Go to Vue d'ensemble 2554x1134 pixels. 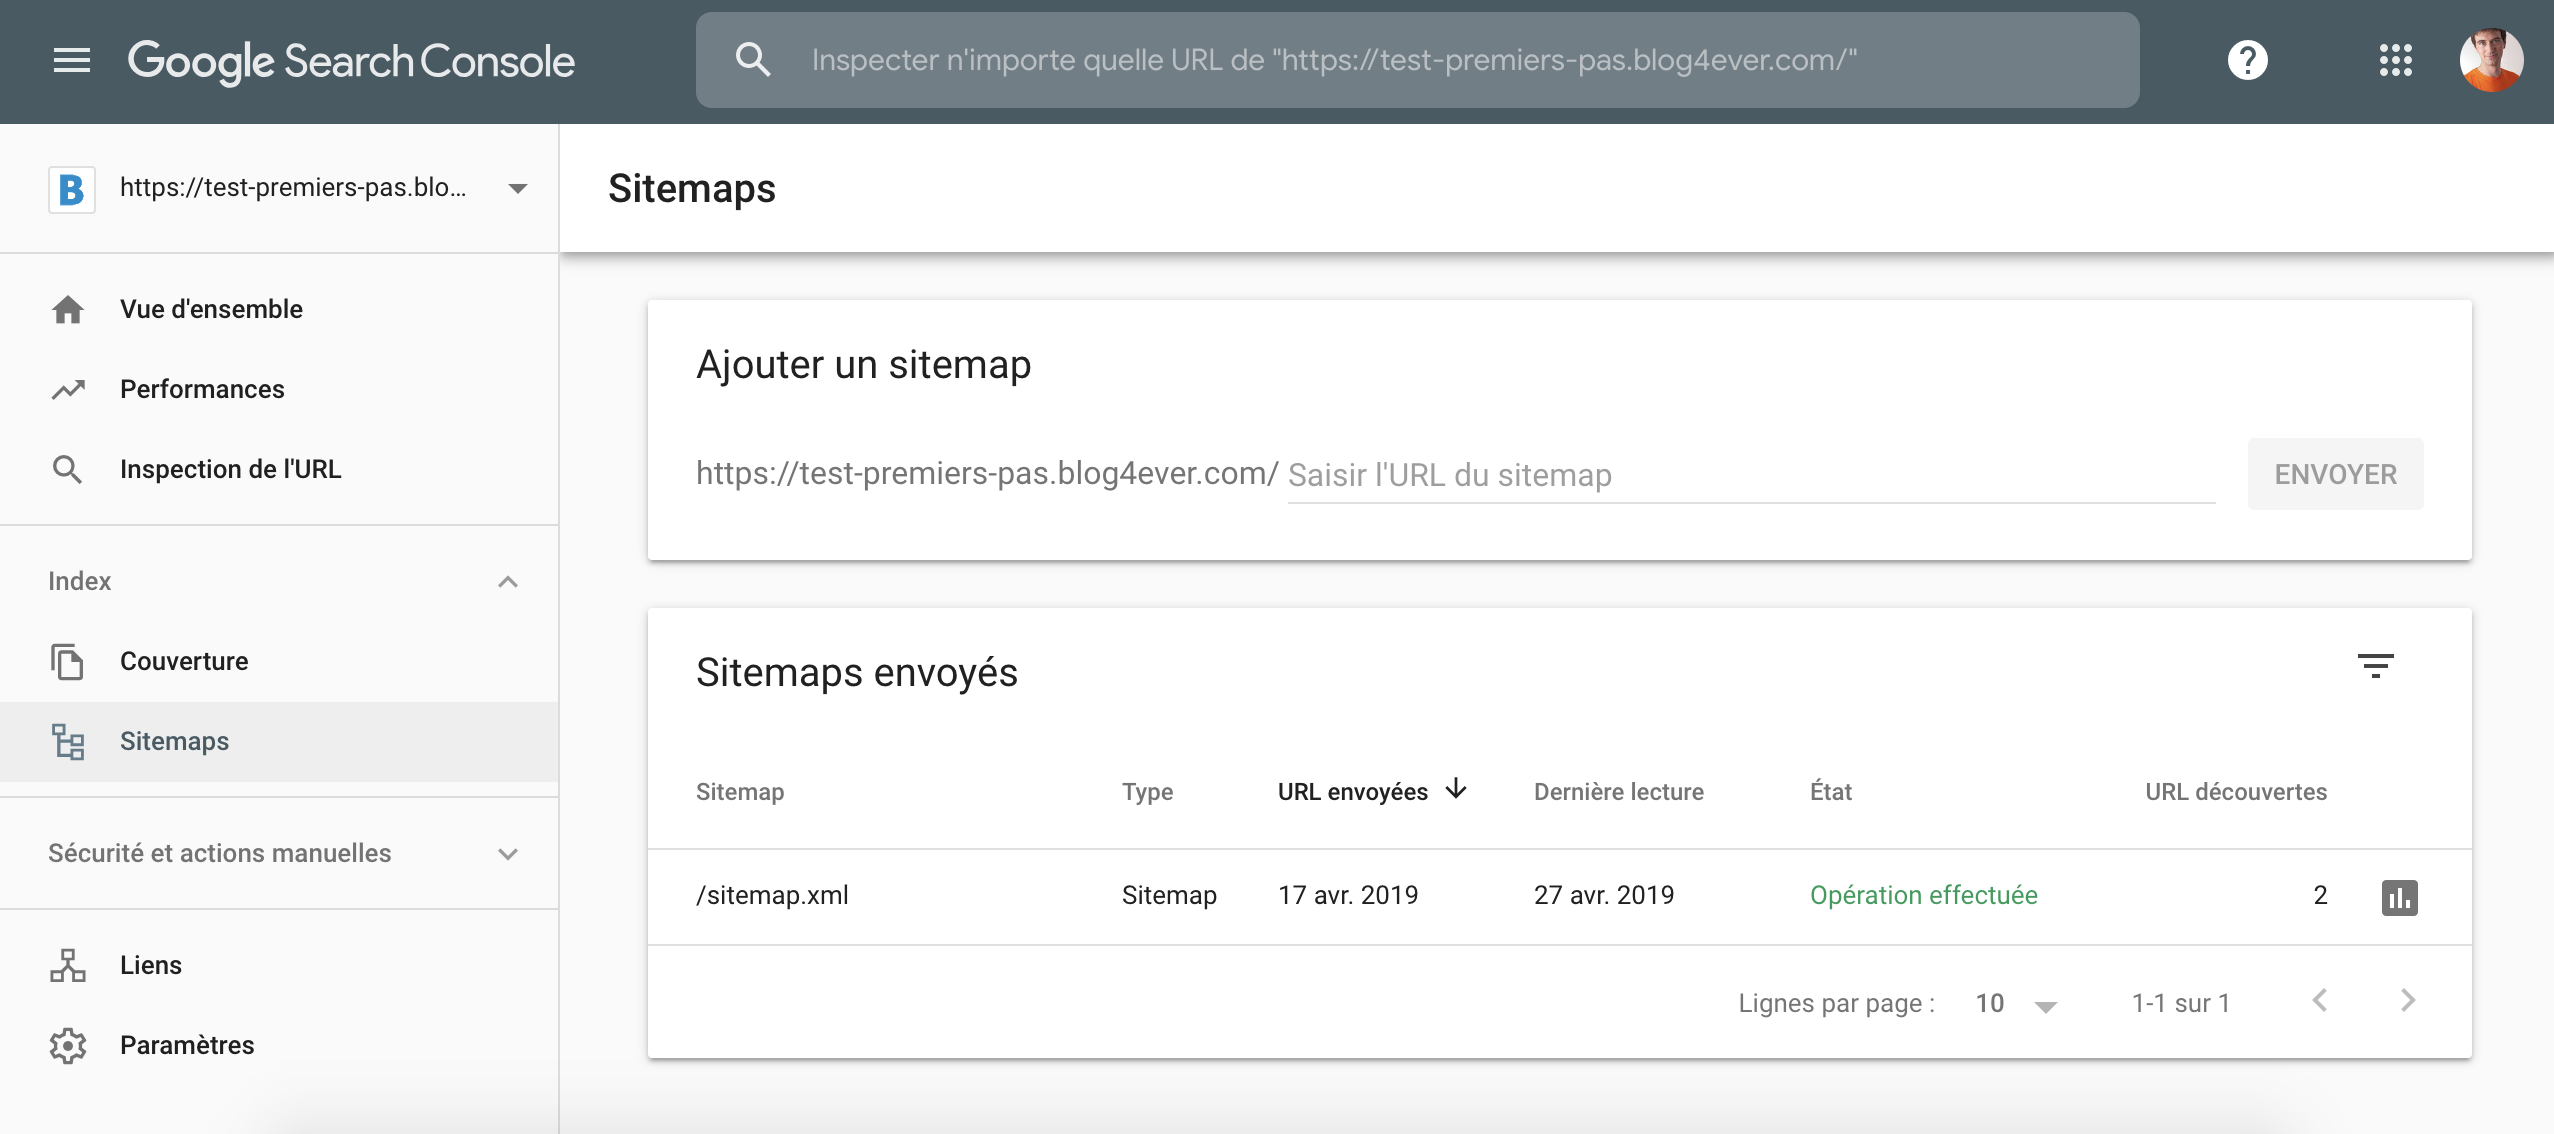(211, 309)
